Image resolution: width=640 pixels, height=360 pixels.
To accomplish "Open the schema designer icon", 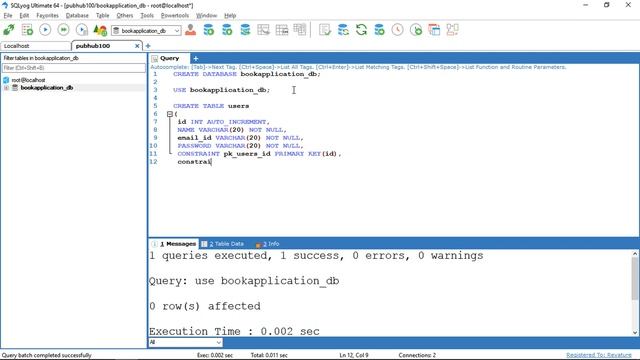I will (263, 30).
